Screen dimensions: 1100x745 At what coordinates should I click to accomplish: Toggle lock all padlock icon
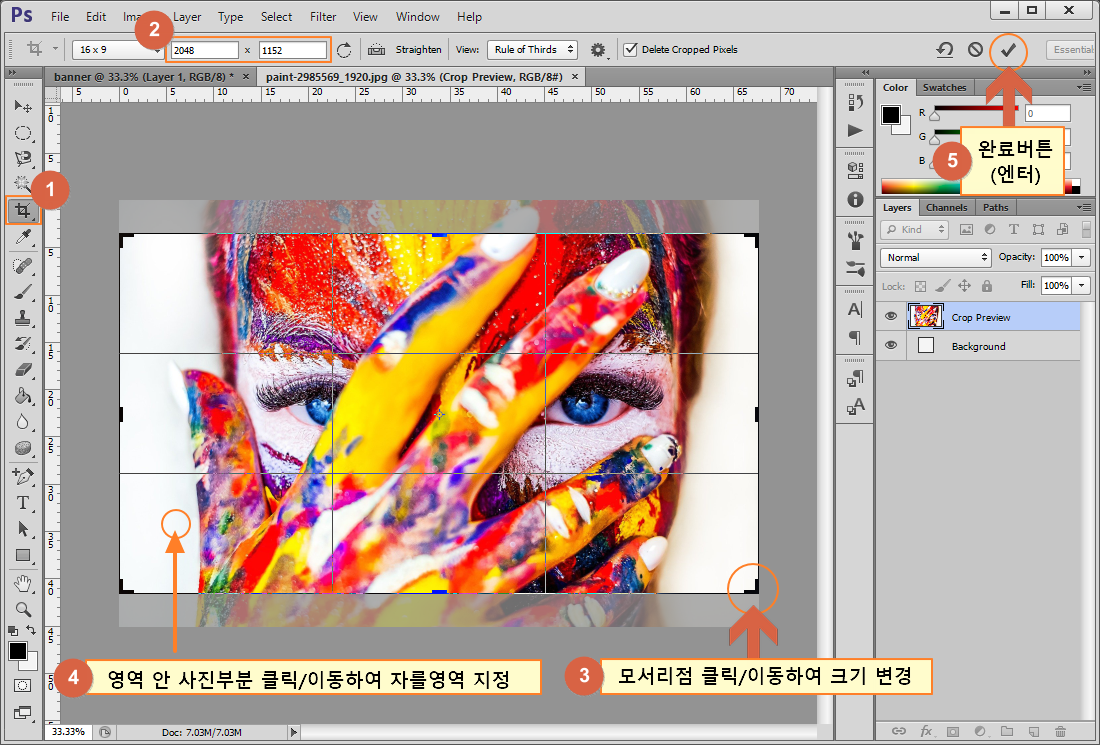click(x=986, y=286)
